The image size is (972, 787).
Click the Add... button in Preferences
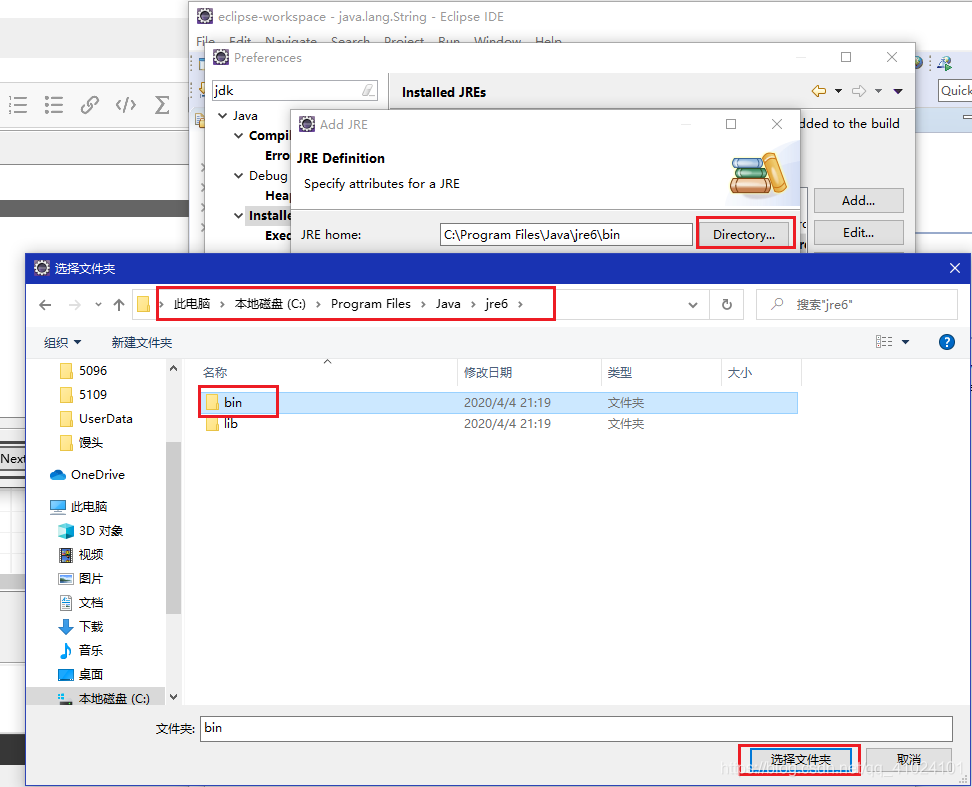click(x=859, y=200)
